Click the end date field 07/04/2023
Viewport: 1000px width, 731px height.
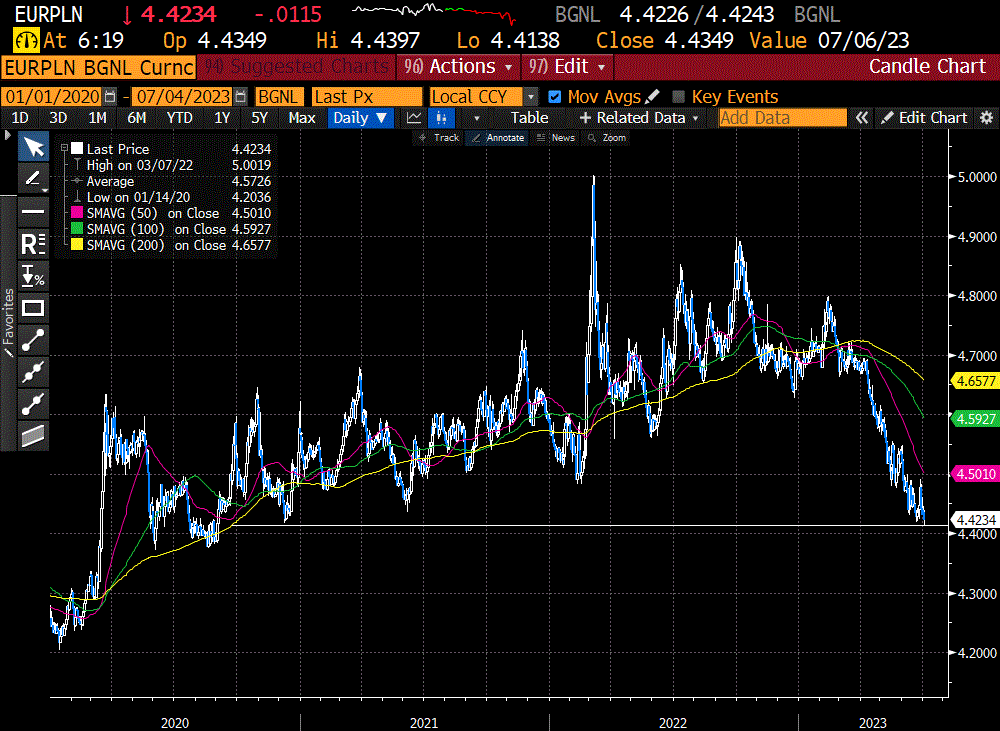tap(183, 97)
